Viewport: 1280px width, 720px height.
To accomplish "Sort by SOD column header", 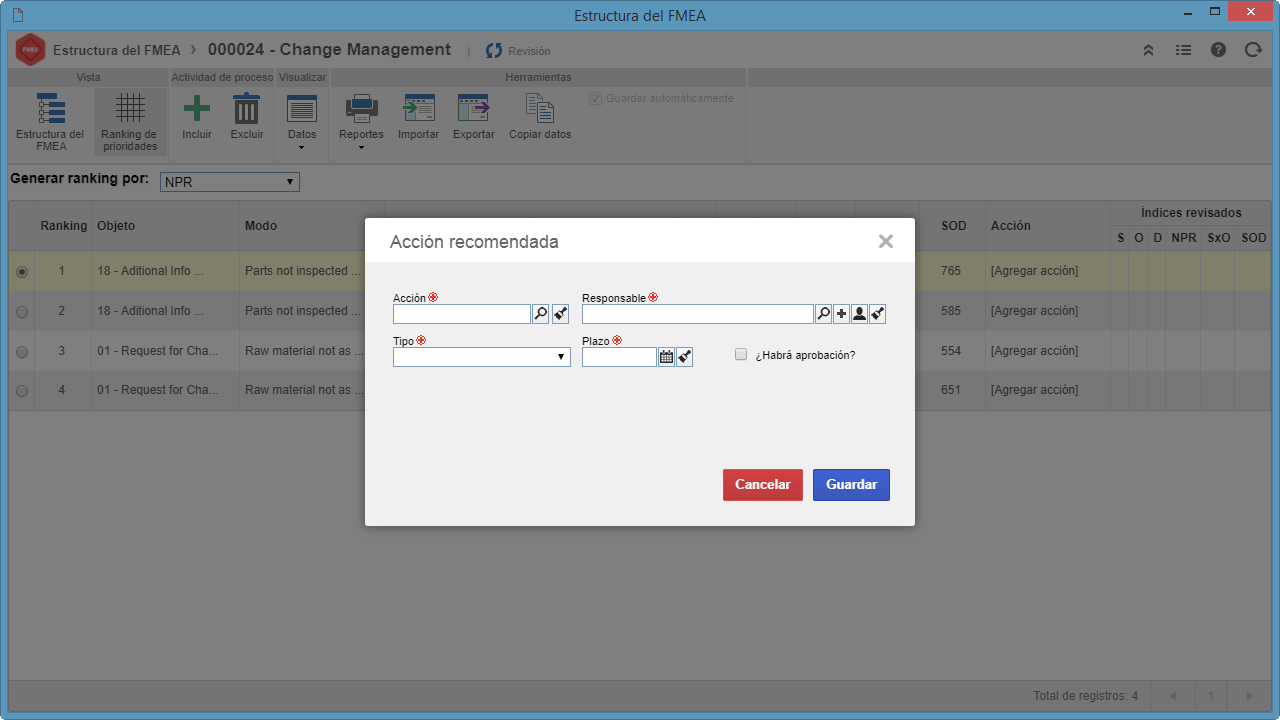I will click(954, 226).
